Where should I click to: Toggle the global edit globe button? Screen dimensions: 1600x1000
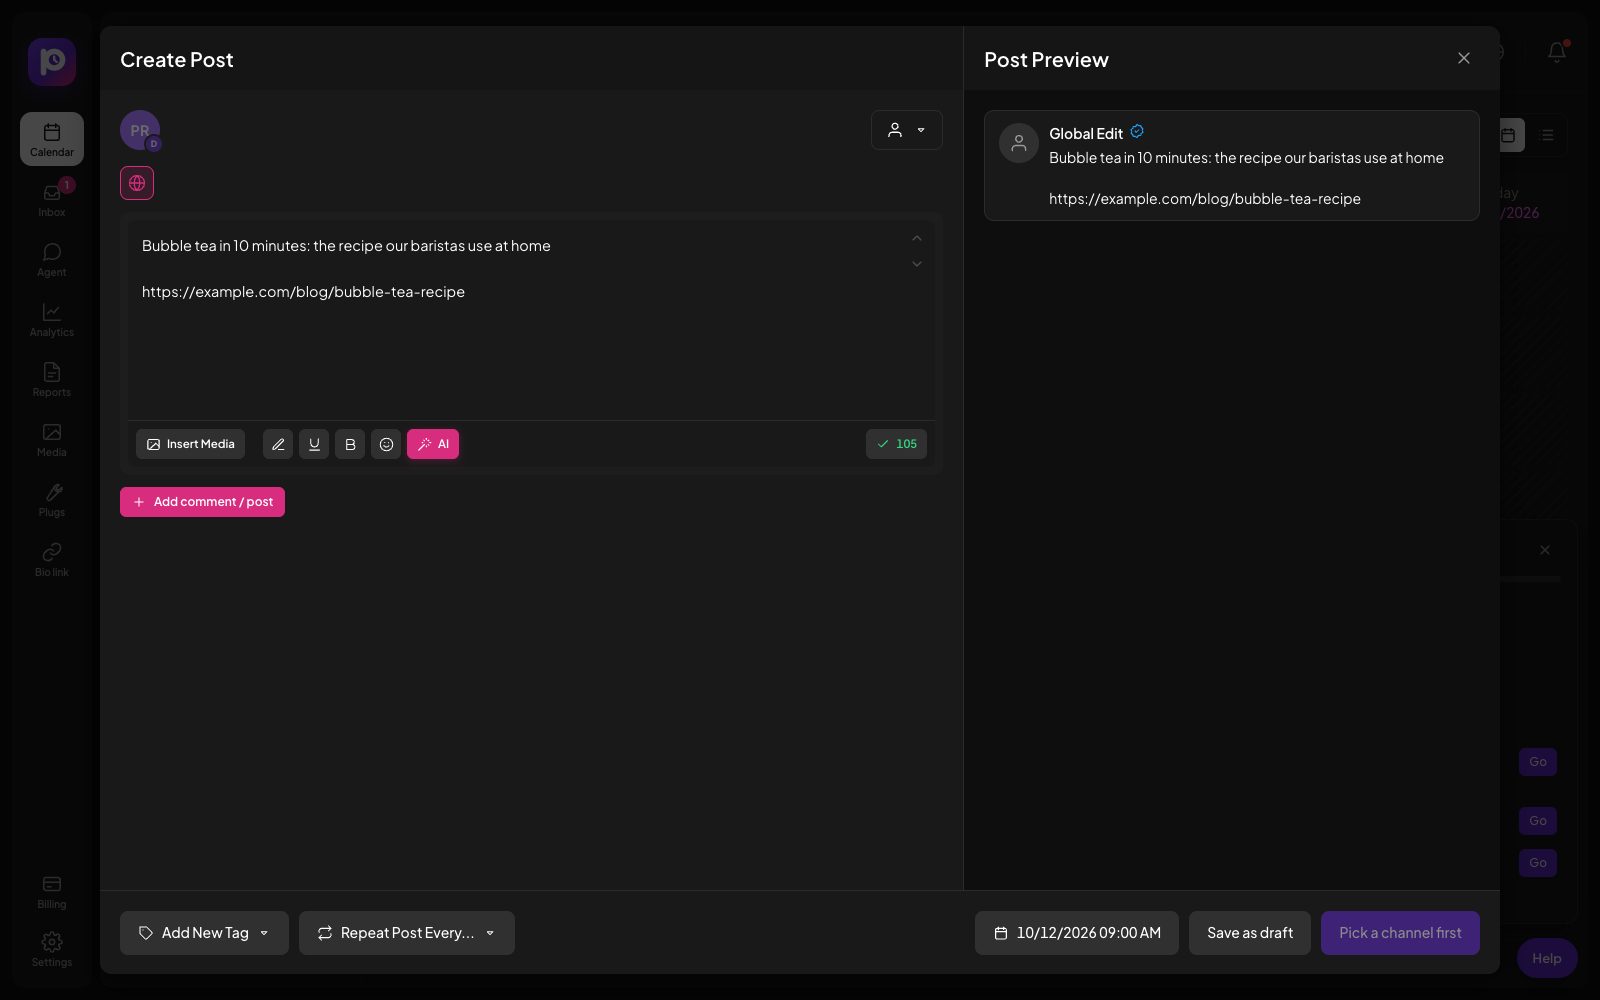[x=137, y=183]
